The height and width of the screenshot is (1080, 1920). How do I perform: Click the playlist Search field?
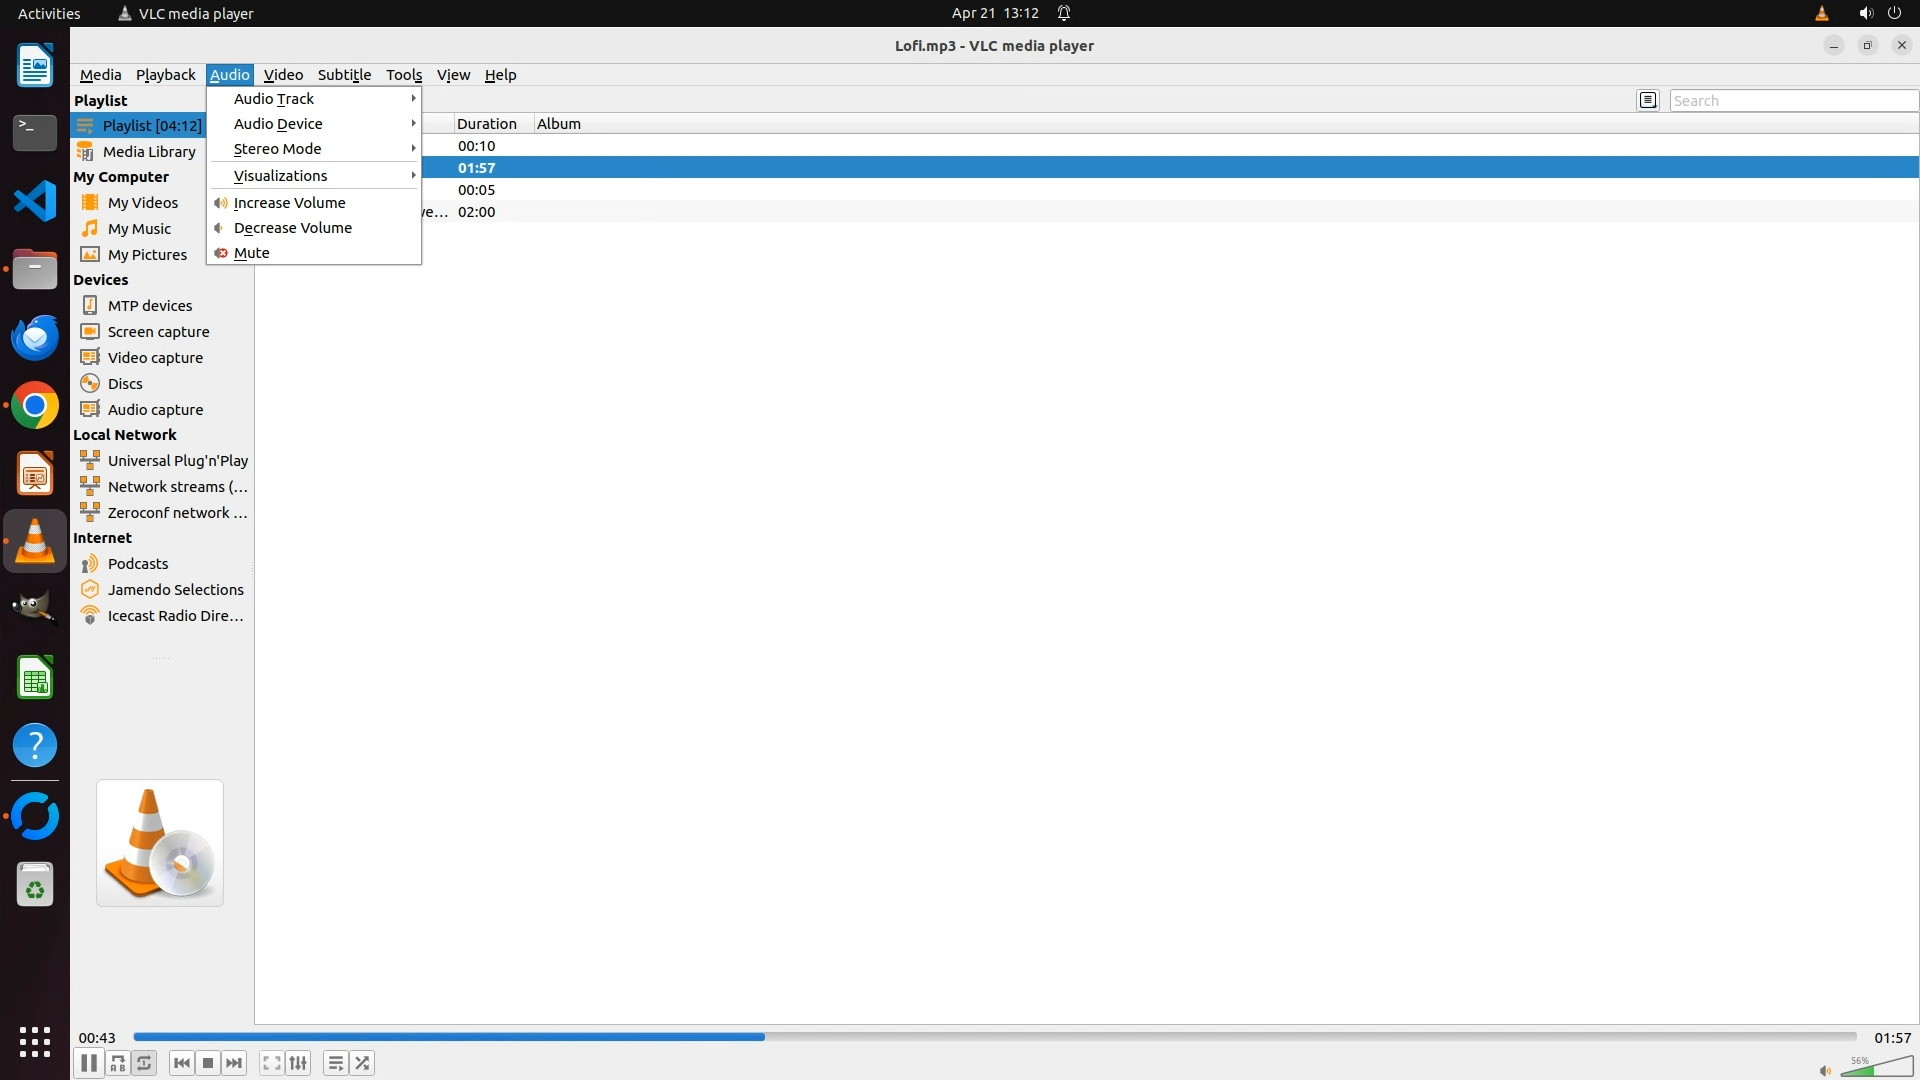1792,101
